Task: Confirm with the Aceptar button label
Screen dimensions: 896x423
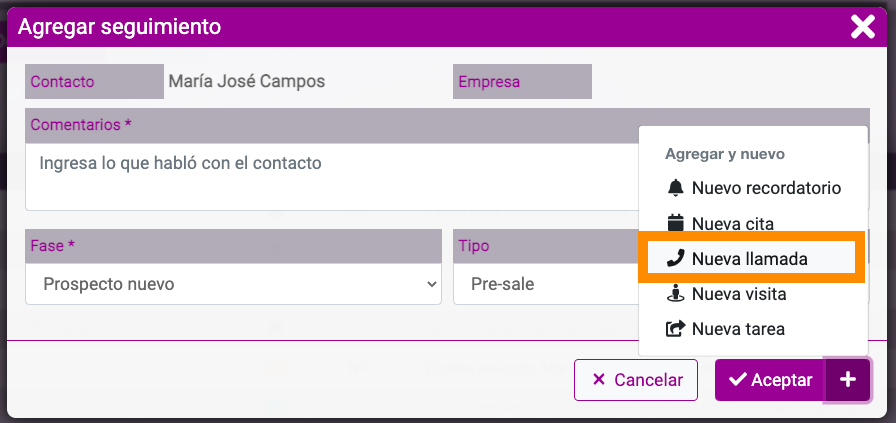Action: (782, 380)
